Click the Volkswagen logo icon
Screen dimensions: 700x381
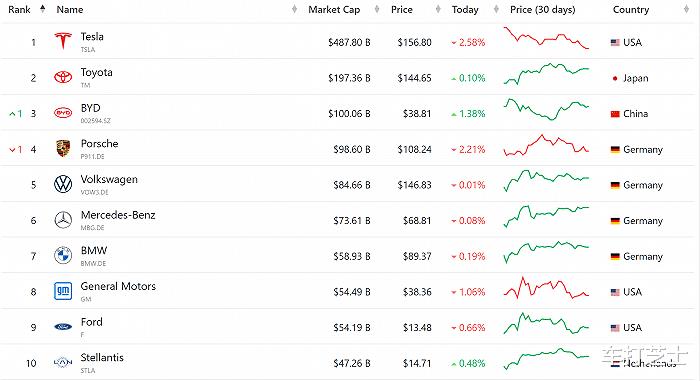click(x=63, y=184)
